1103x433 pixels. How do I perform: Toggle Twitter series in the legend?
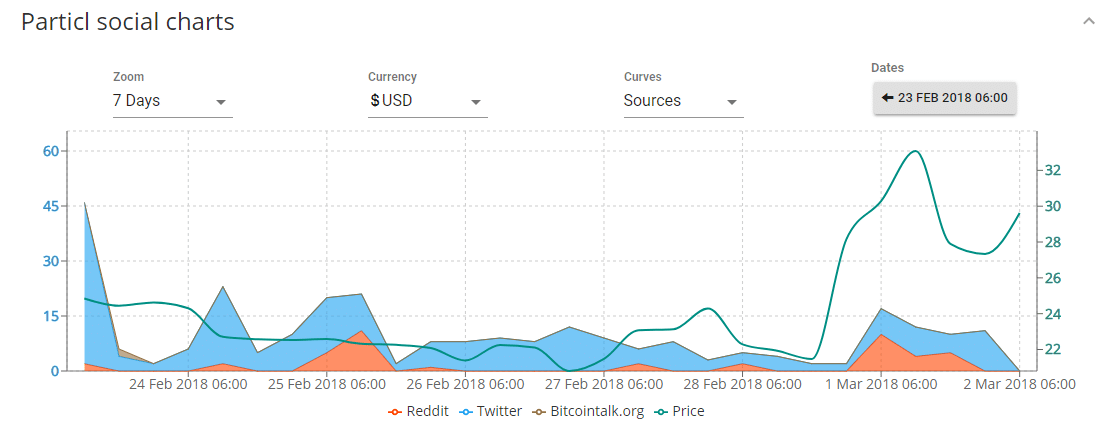490,411
